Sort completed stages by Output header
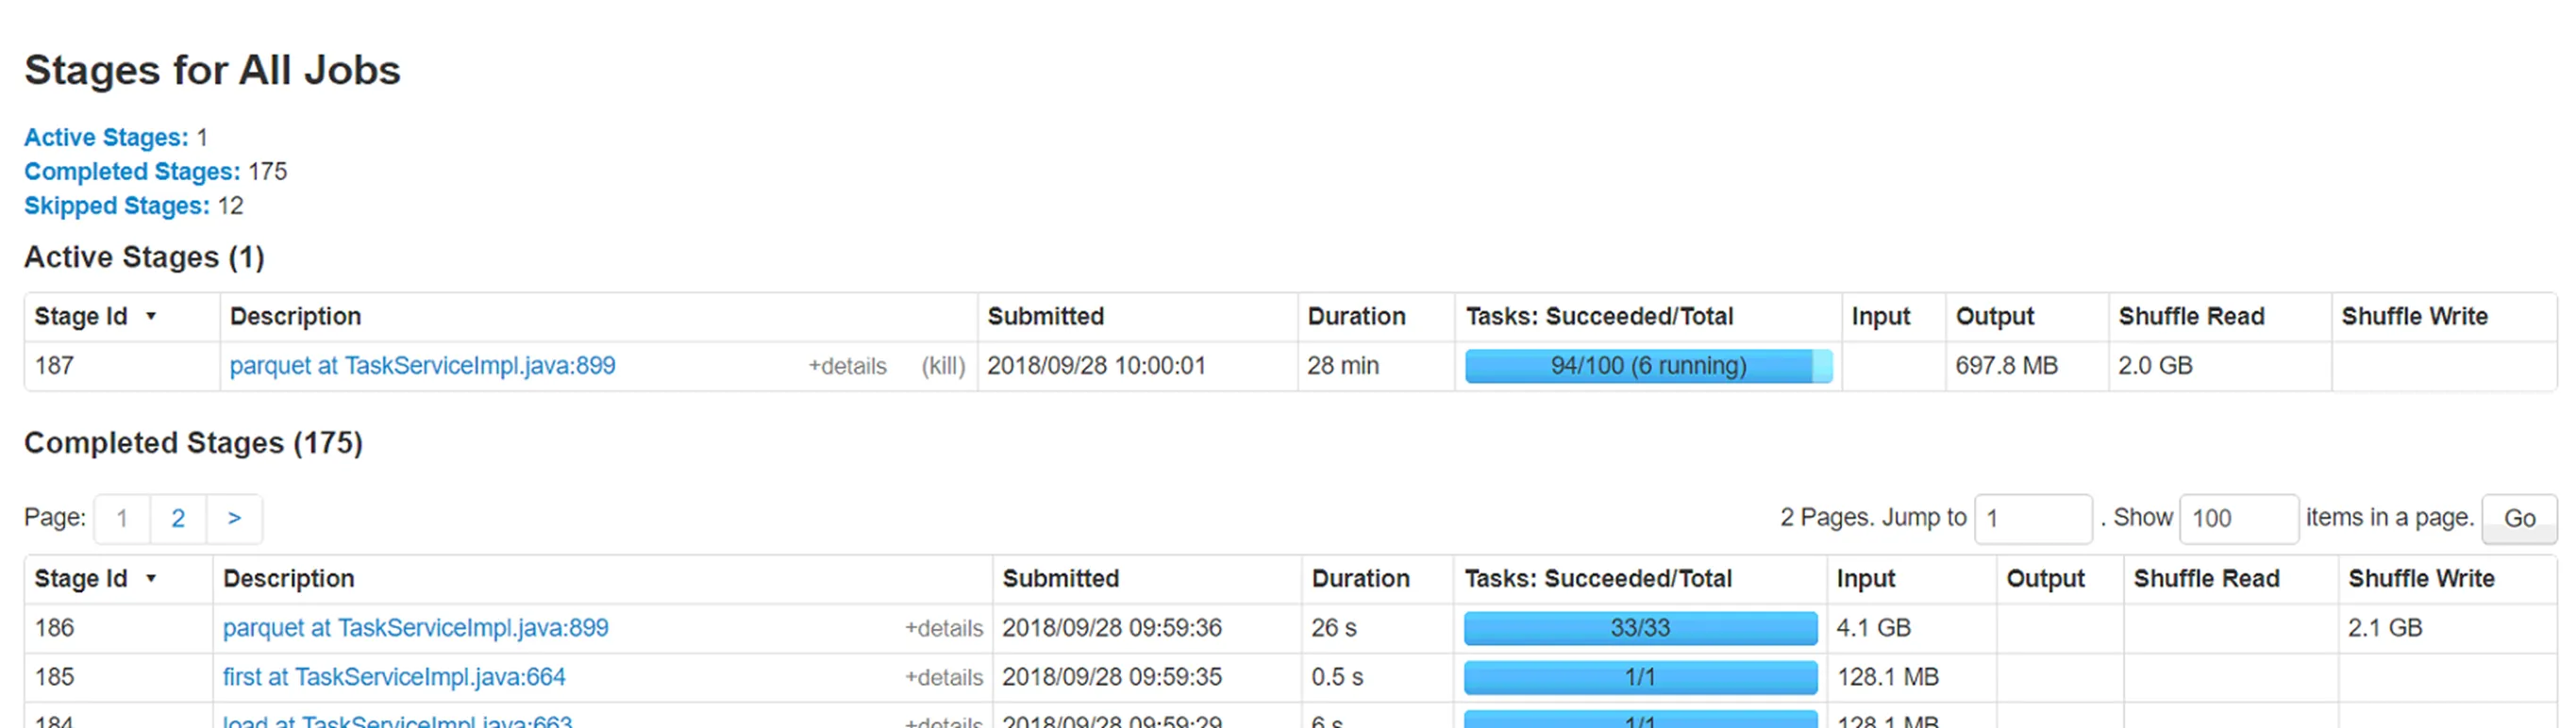Image resolution: width=2576 pixels, height=728 pixels. [x=2045, y=578]
